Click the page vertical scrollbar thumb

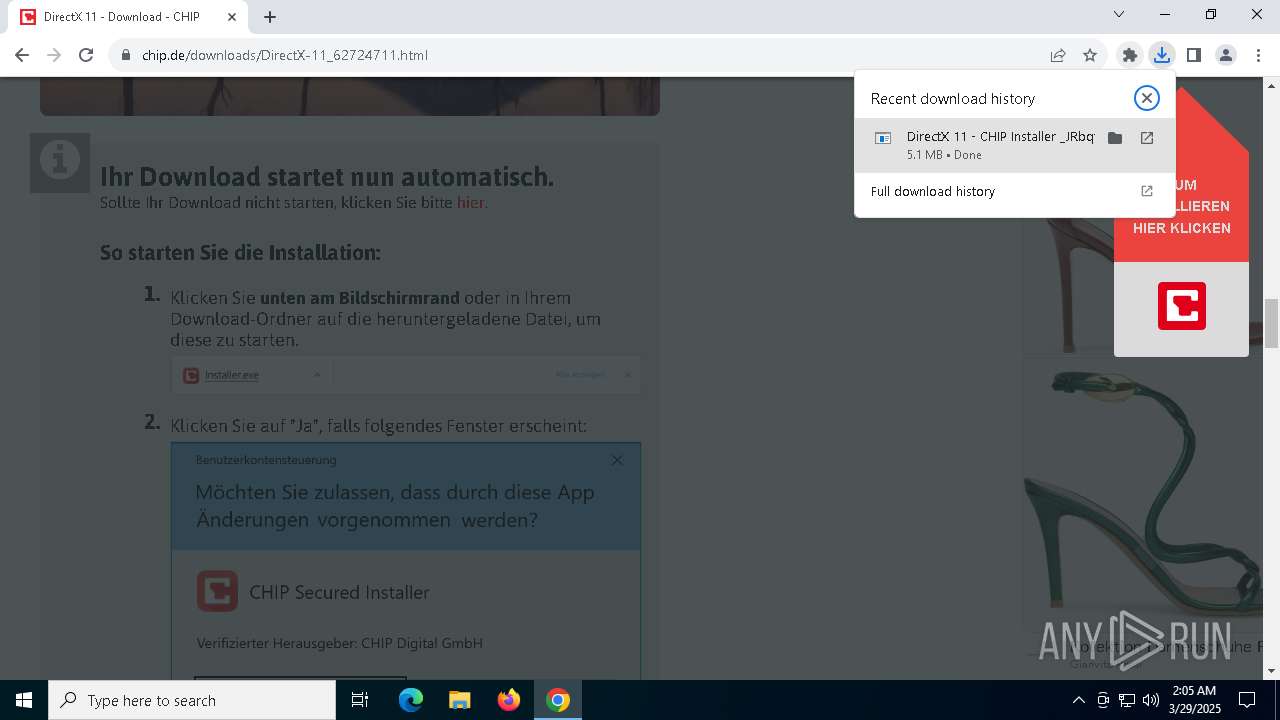pos(1272,322)
